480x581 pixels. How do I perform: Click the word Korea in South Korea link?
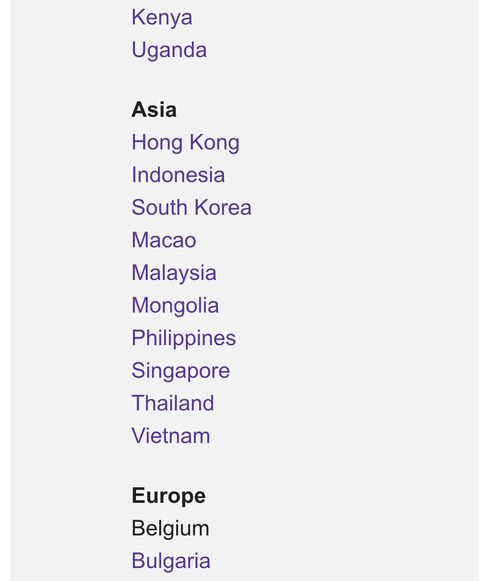click(x=223, y=208)
